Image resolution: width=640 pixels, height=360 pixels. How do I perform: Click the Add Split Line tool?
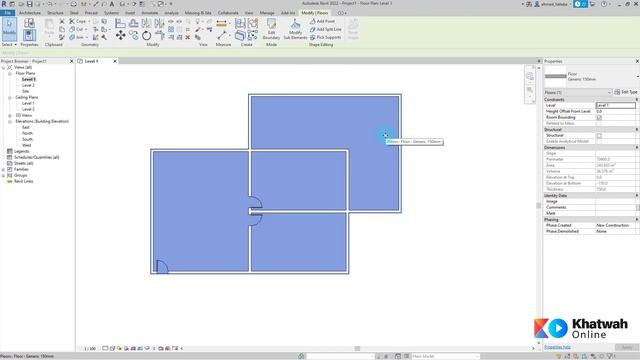point(325,29)
